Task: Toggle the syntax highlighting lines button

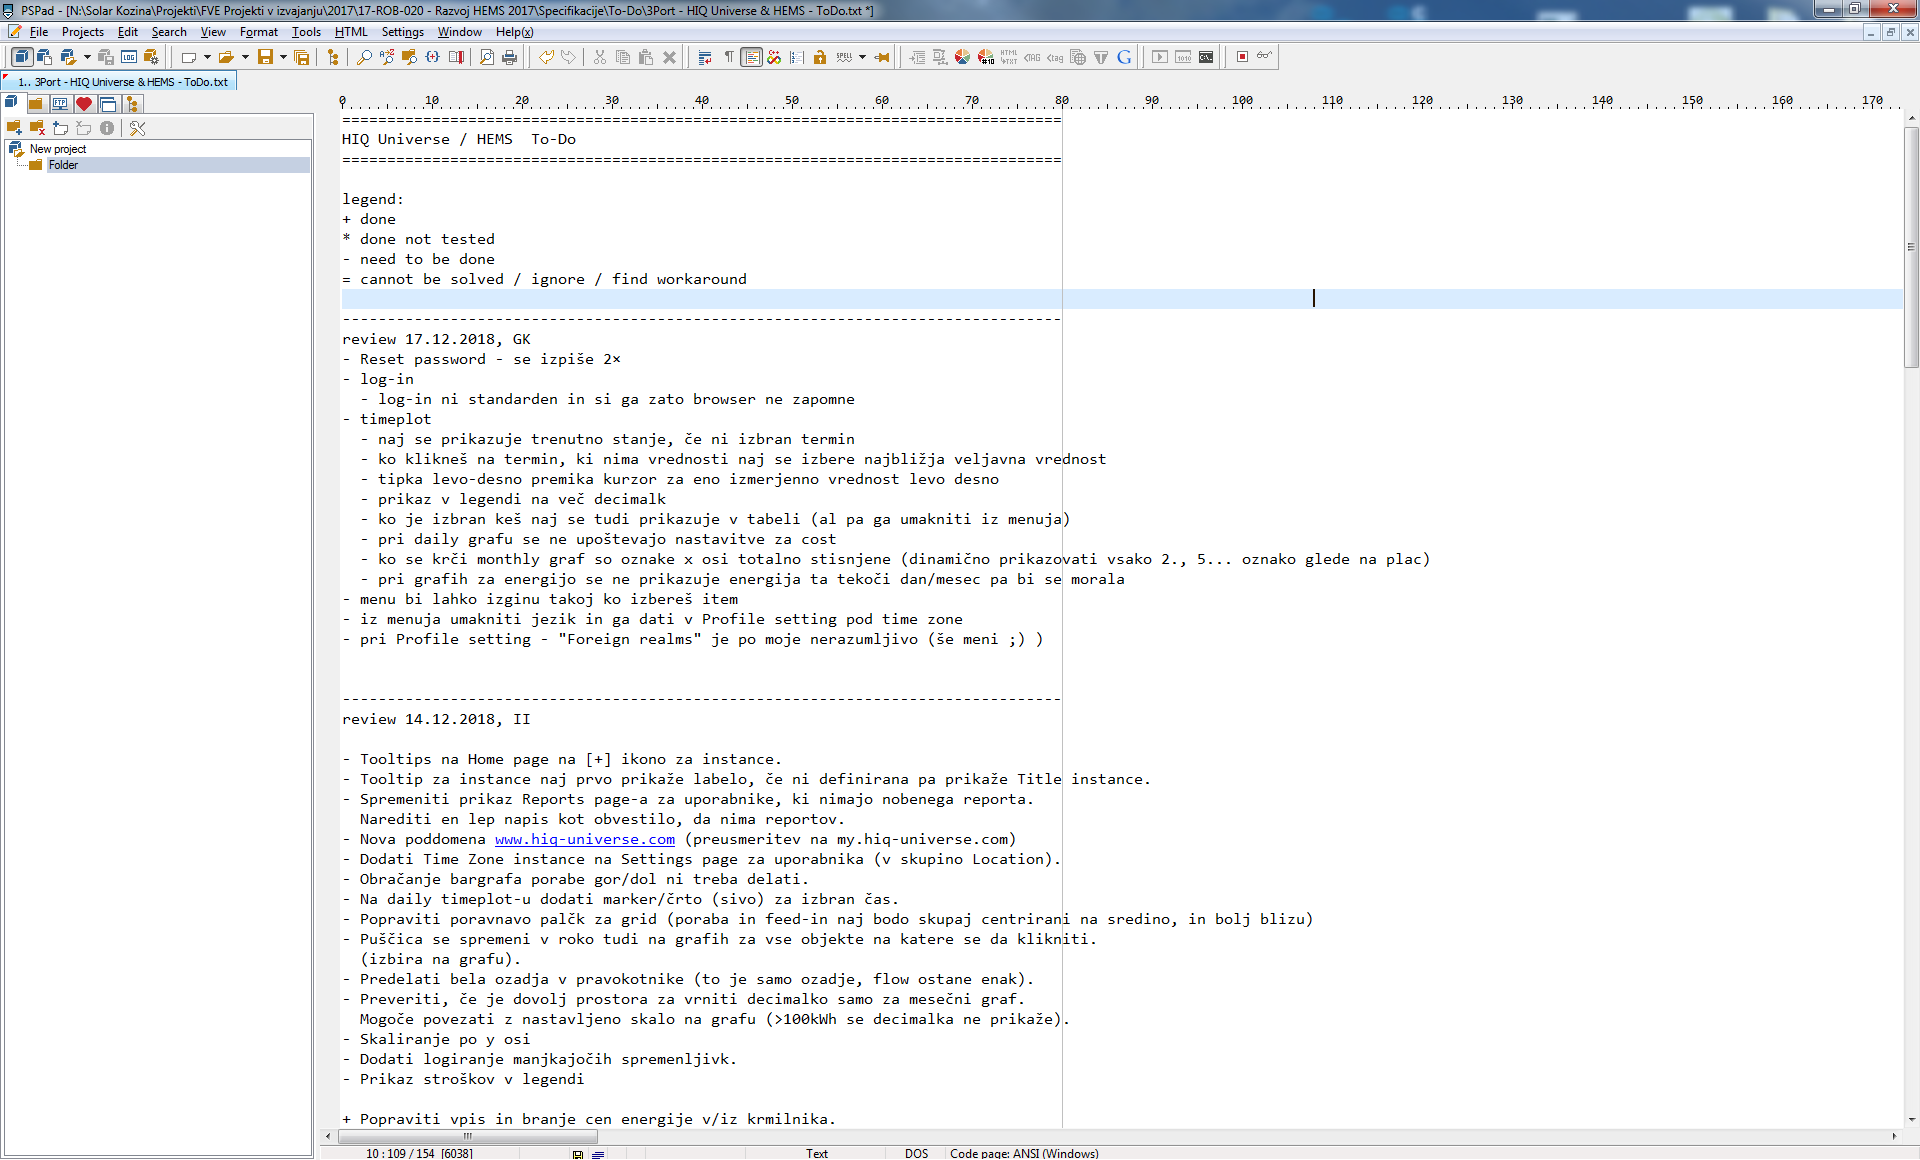Action: tap(751, 57)
